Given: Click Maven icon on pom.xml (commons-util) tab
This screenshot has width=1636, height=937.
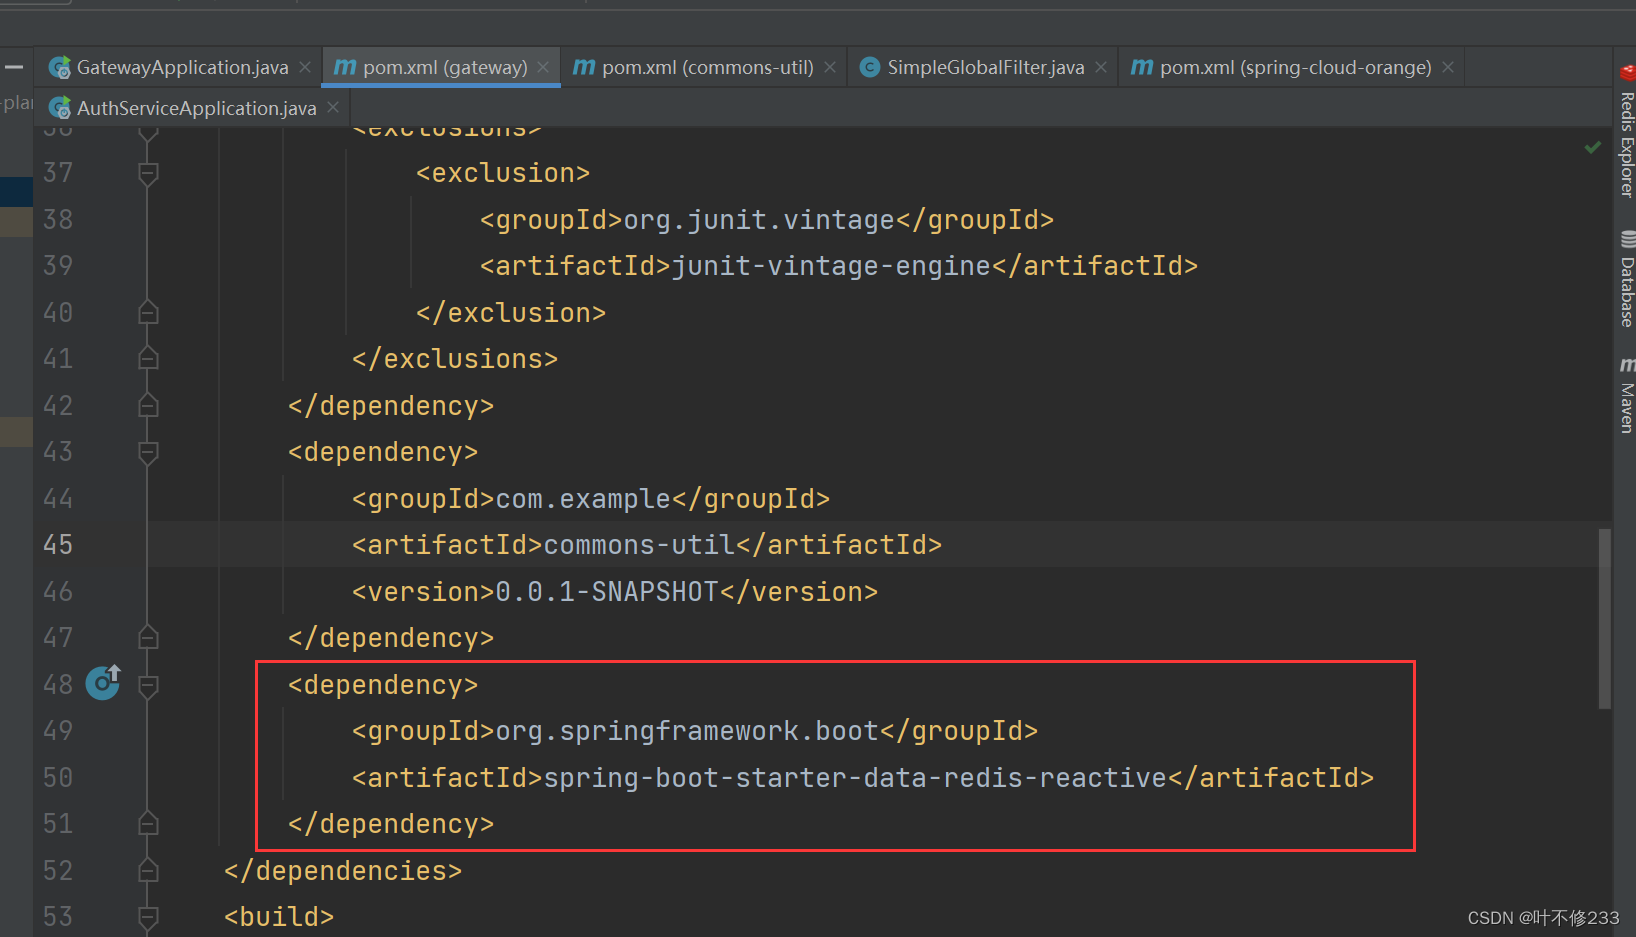Looking at the screenshot, I should [584, 67].
